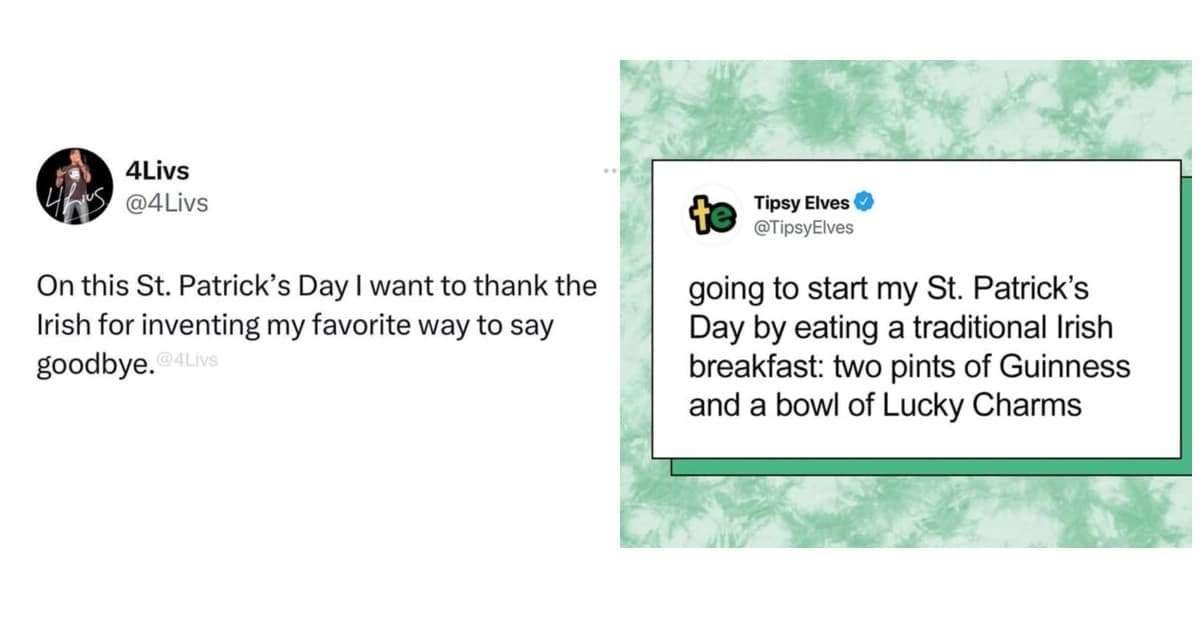Image resolution: width=1200 pixels, height=628 pixels.
Task: Open the Tipsy Elves display name
Action: point(801,203)
